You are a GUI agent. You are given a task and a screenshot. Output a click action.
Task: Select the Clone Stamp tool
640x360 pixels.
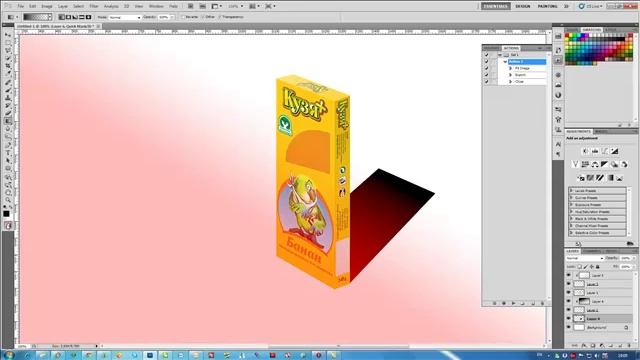click(x=8, y=98)
